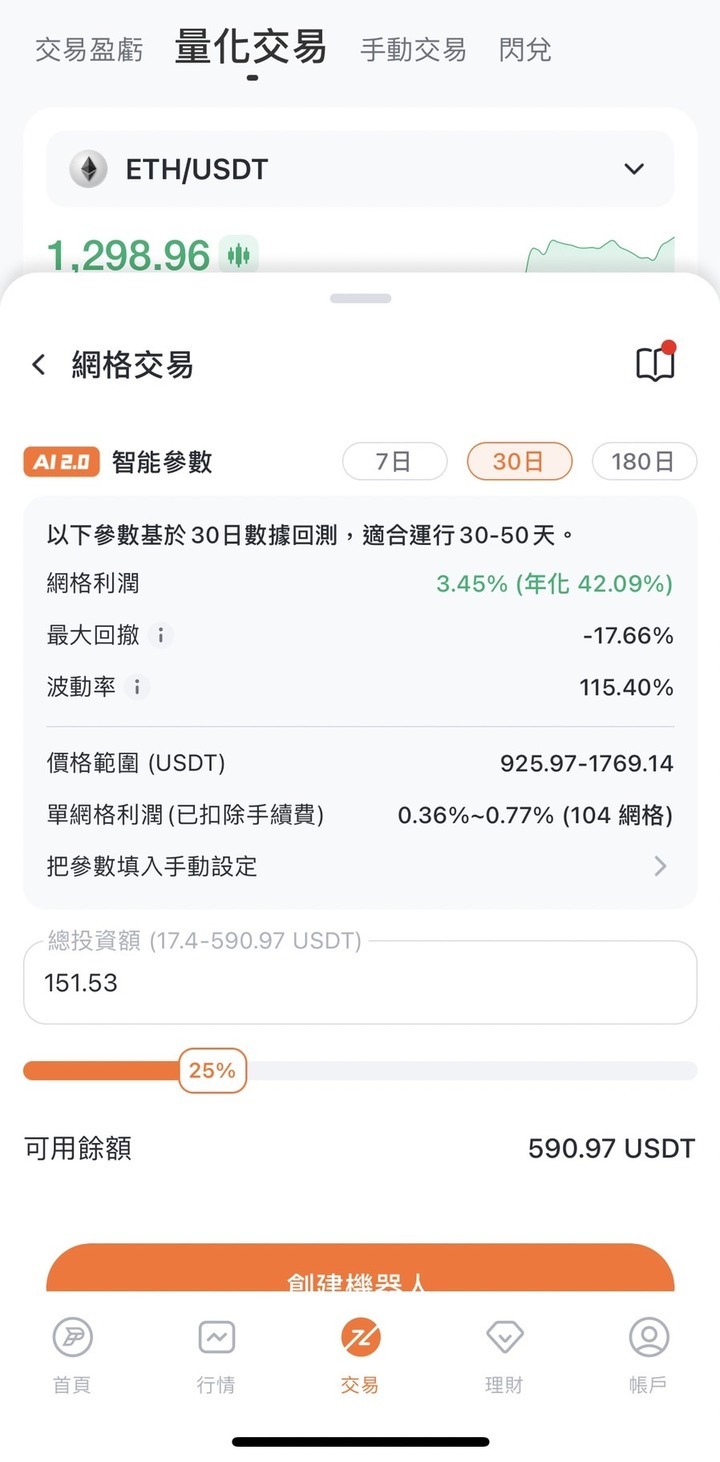The height and width of the screenshot is (1462, 720).
Task: Select the 180日 backtest period
Action: 643,461
